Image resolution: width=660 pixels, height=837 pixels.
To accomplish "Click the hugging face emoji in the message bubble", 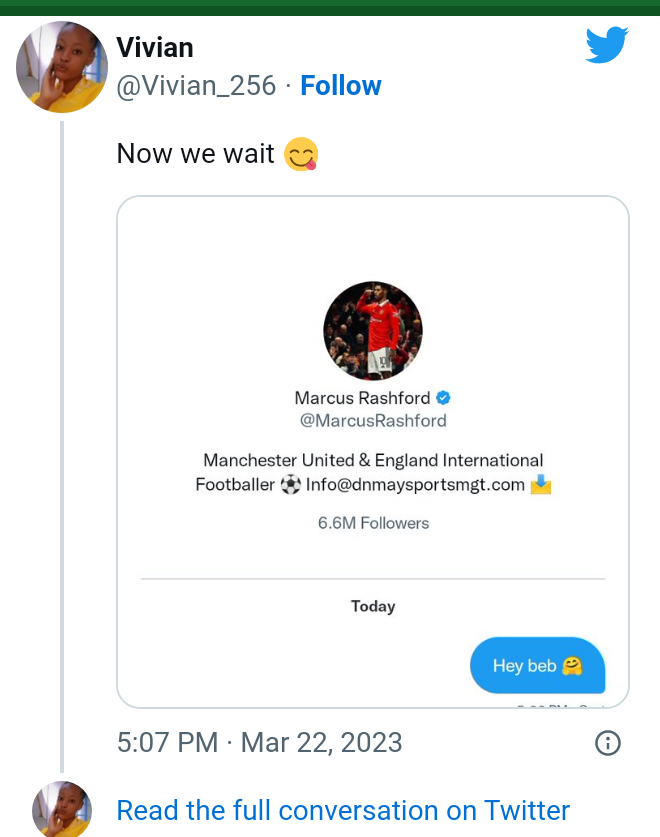I will click(572, 666).
